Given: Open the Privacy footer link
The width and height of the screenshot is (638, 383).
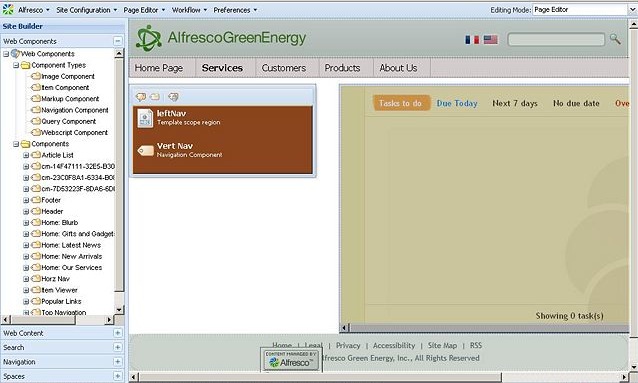Looking at the screenshot, I should (348, 346).
